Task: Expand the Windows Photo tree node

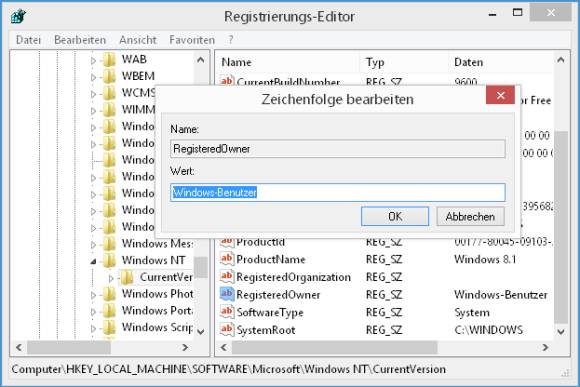Action: coord(93,295)
